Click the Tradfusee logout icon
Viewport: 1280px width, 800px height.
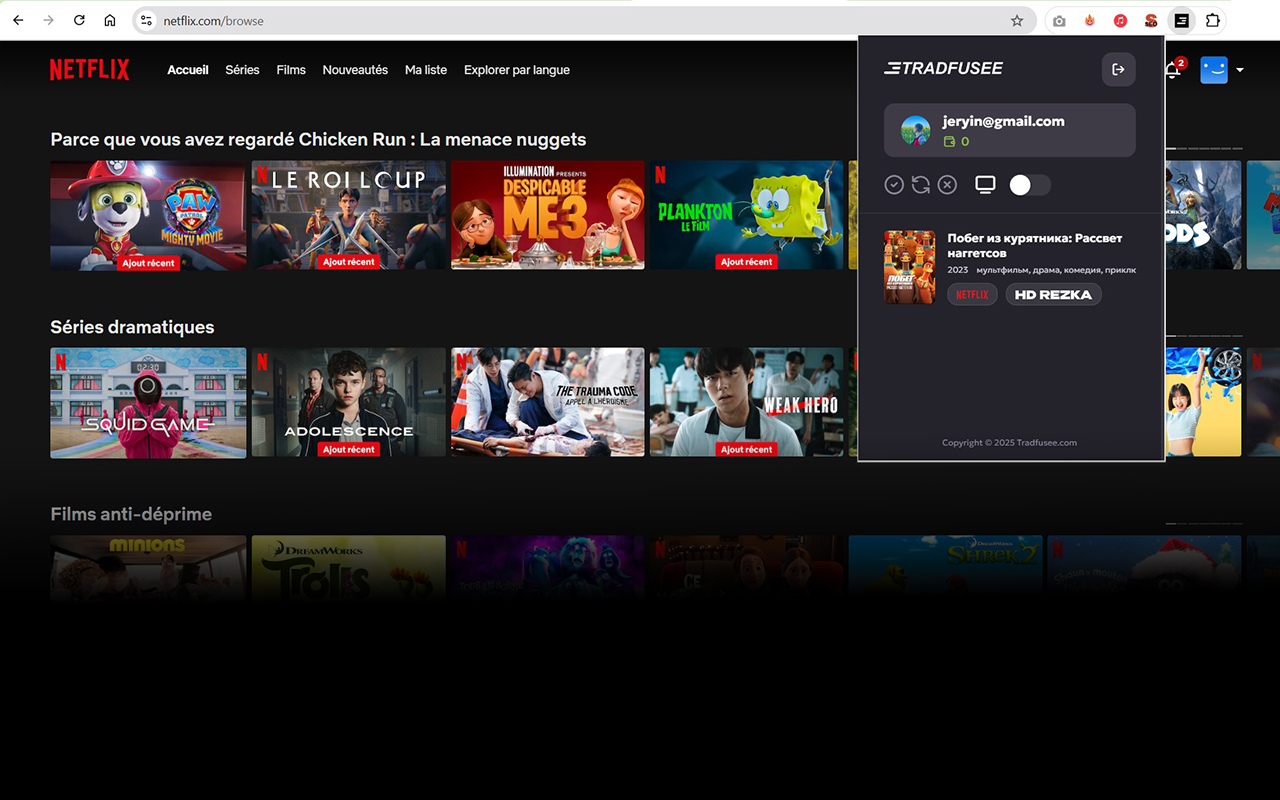coord(1118,69)
